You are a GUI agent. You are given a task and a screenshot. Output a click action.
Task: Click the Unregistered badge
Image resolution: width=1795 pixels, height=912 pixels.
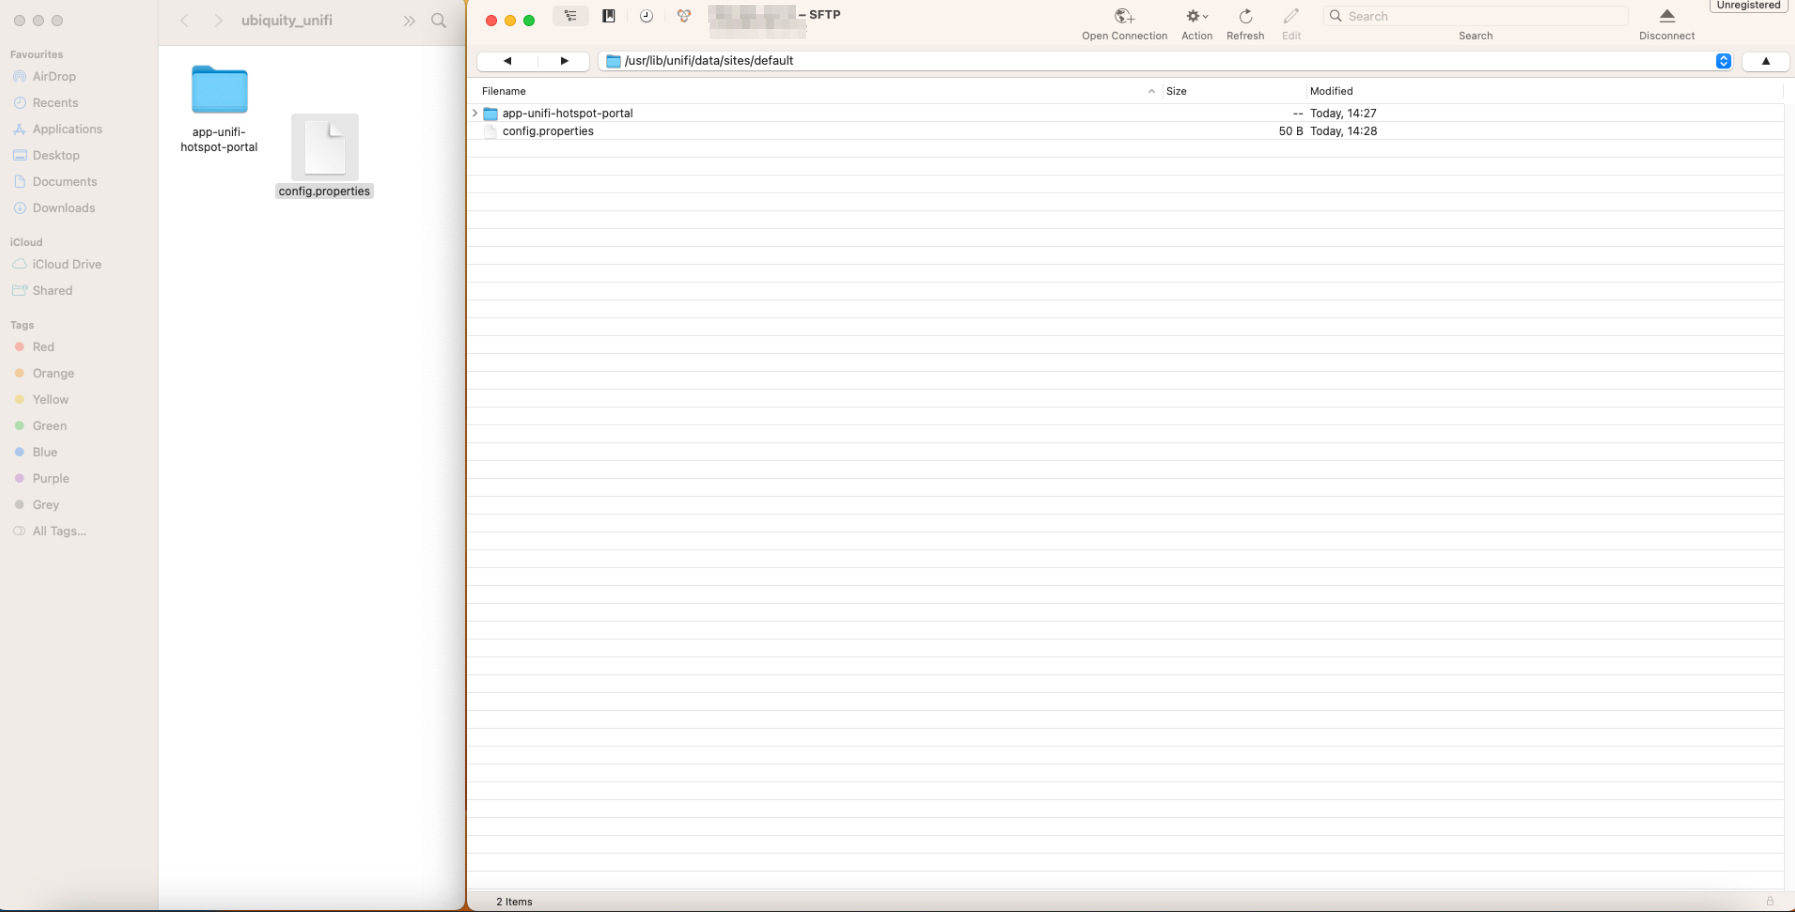coord(1748,6)
